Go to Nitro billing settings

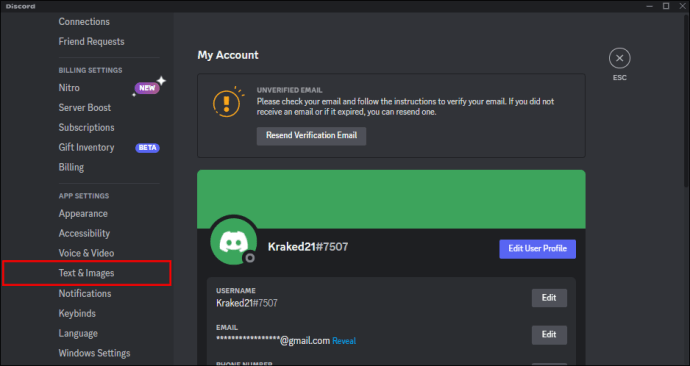click(69, 88)
